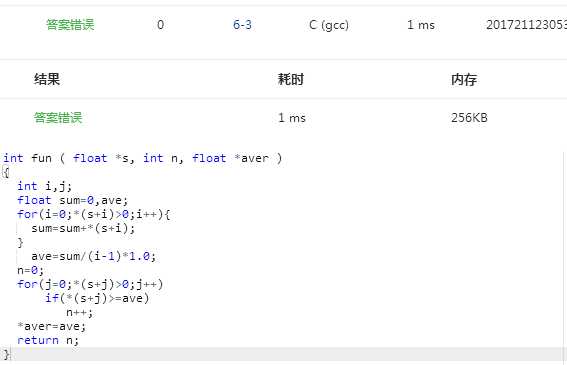The height and width of the screenshot is (365, 567).
Task: Click the 1 ms value in results table
Action: (291, 118)
